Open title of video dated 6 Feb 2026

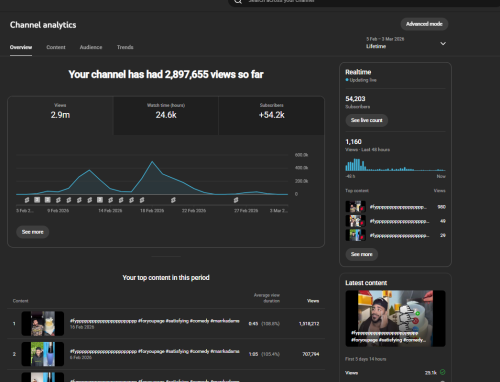pyautogui.click(x=154, y=351)
